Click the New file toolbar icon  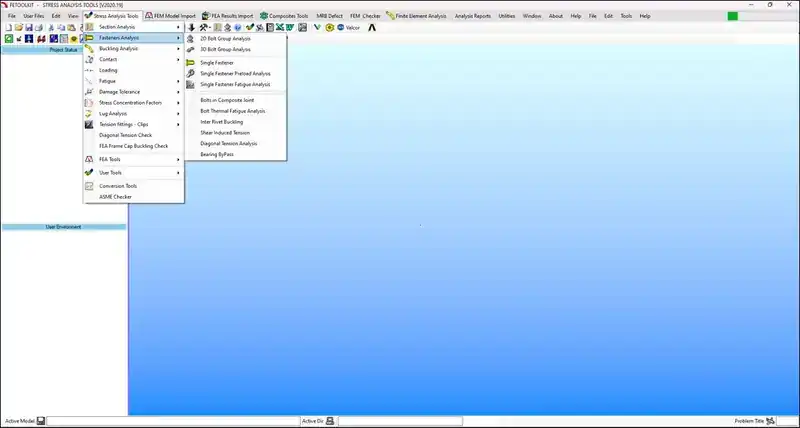pyautogui.click(x=9, y=28)
